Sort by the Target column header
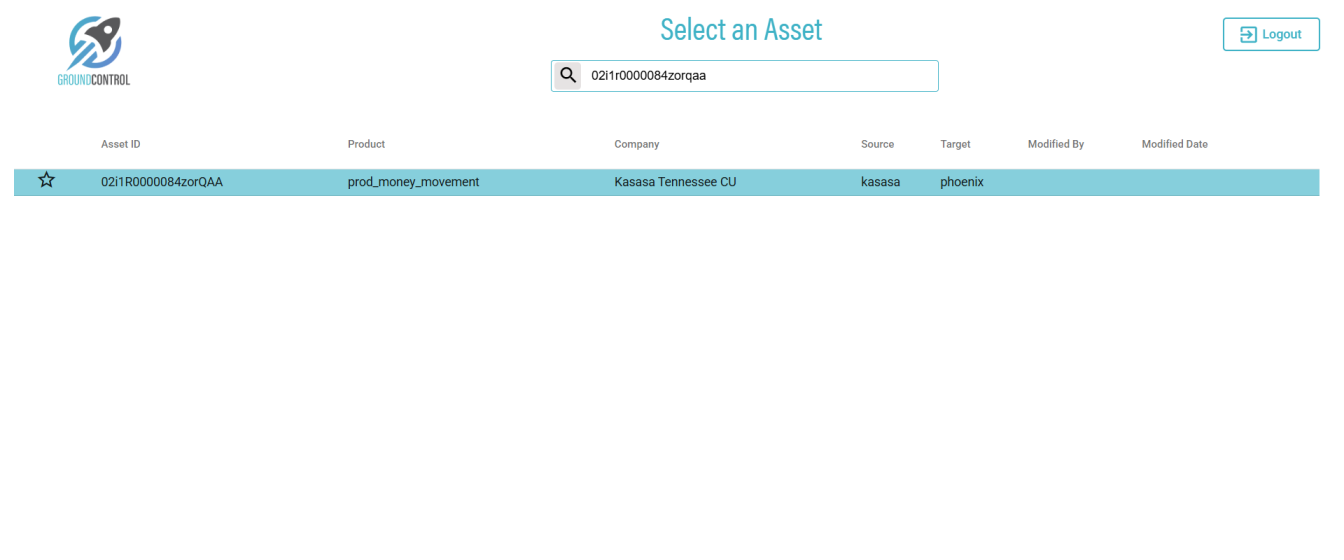Image resolution: width=1344 pixels, height=560 pixels. pyautogui.click(x=955, y=144)
